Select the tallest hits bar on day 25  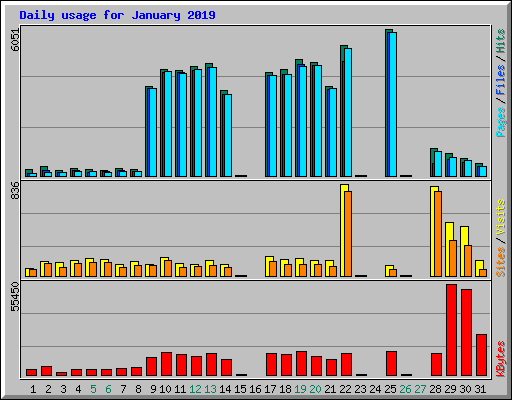click(x=387, y=103)
